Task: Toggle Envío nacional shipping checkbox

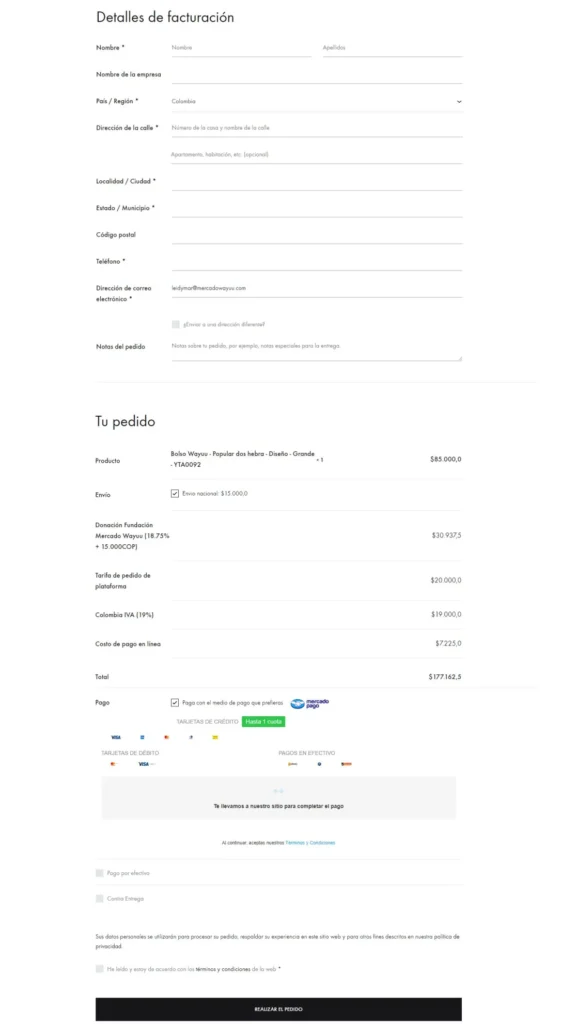Action: pyautogui.click(x=174, y=494)
